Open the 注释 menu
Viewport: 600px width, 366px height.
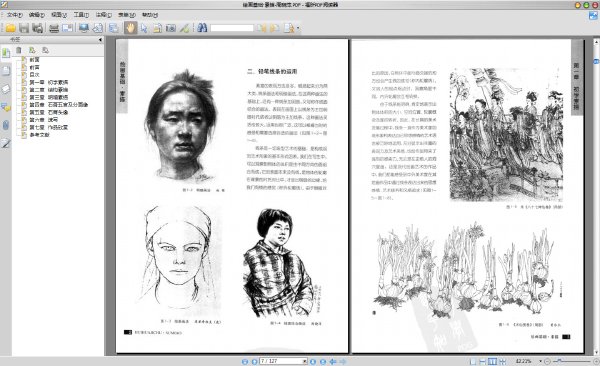[x=103, y=15]
